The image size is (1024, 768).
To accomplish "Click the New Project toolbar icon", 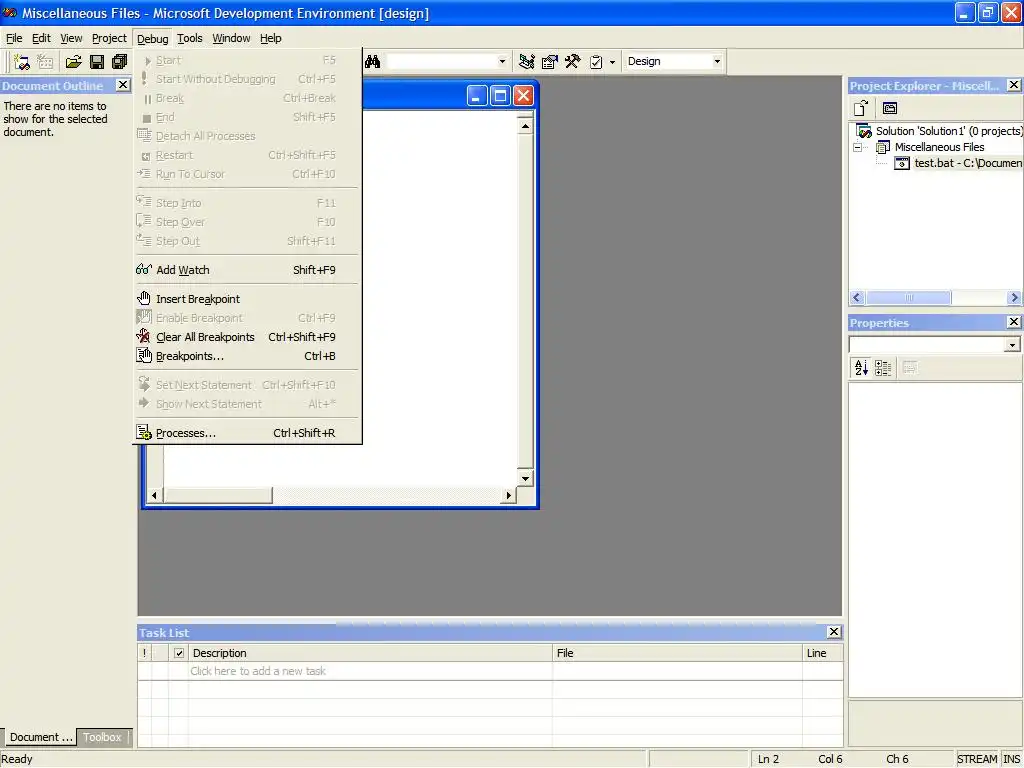I will (22, 61).
